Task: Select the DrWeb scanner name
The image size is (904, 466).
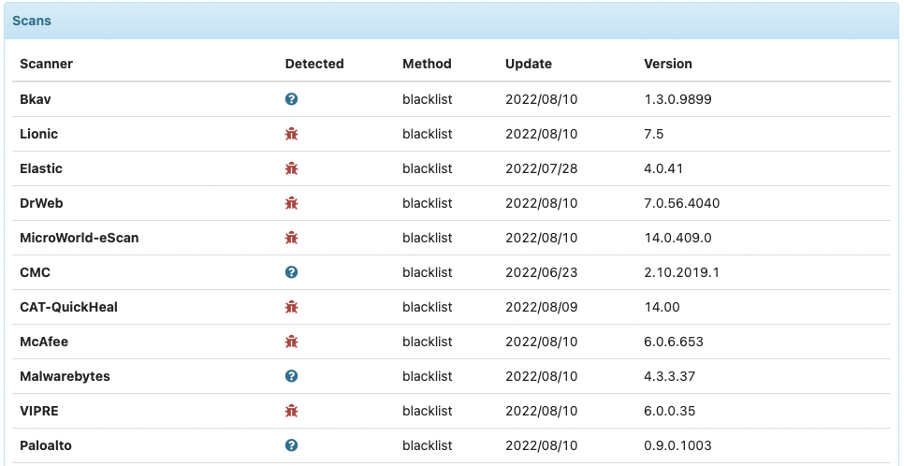Action: [42, 203]
